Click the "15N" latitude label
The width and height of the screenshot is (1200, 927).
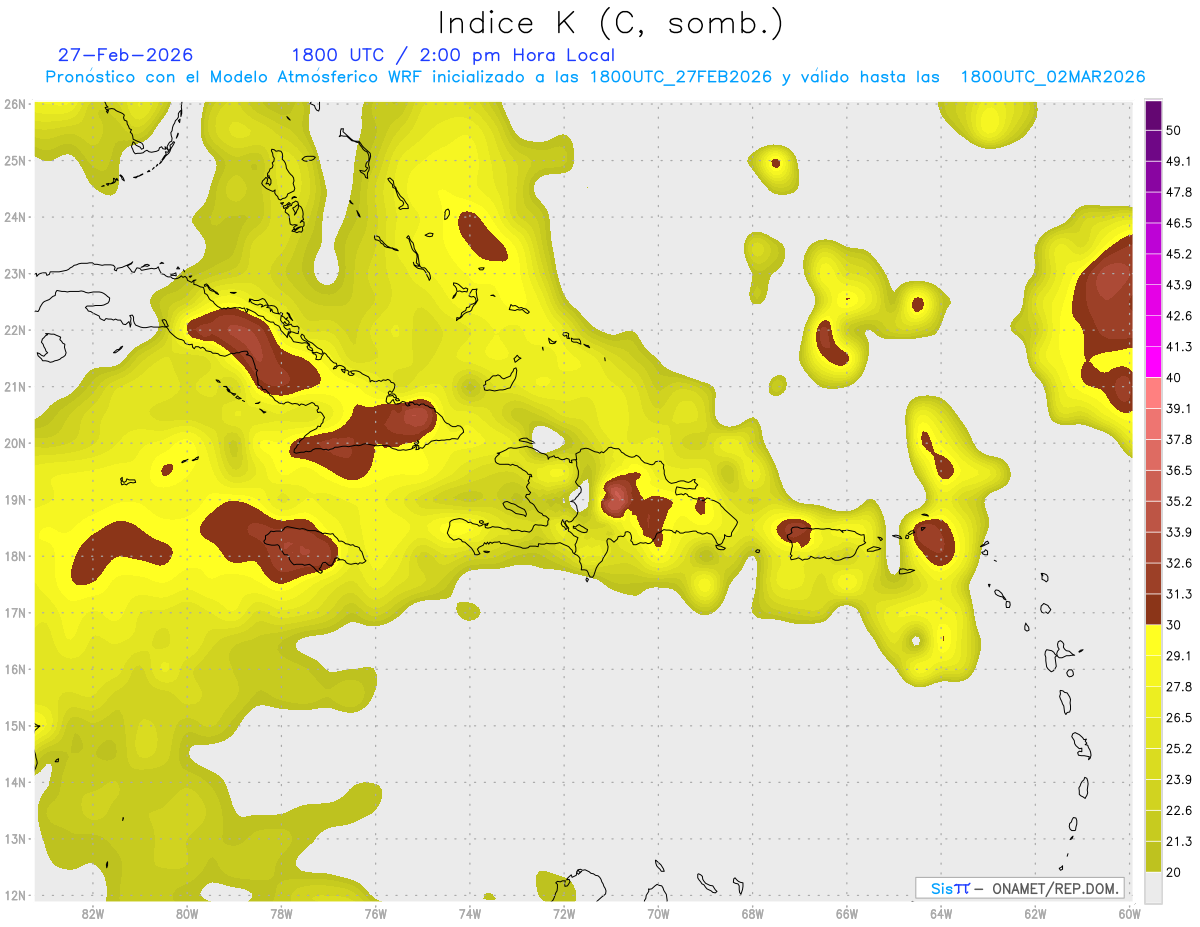coord(16,725)
